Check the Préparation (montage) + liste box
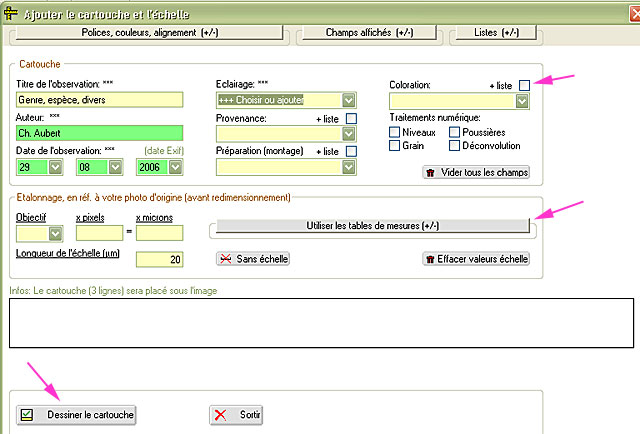 click(x=351, y=151)
